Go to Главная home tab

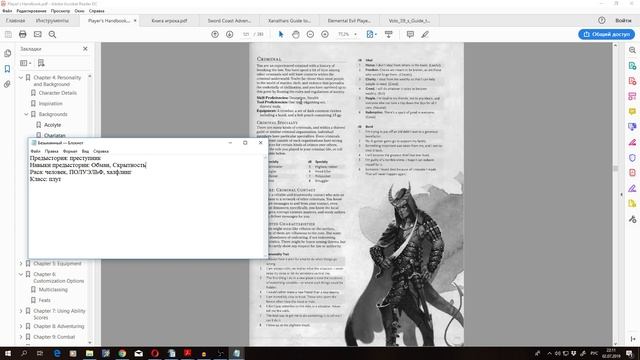click(16, 20)
